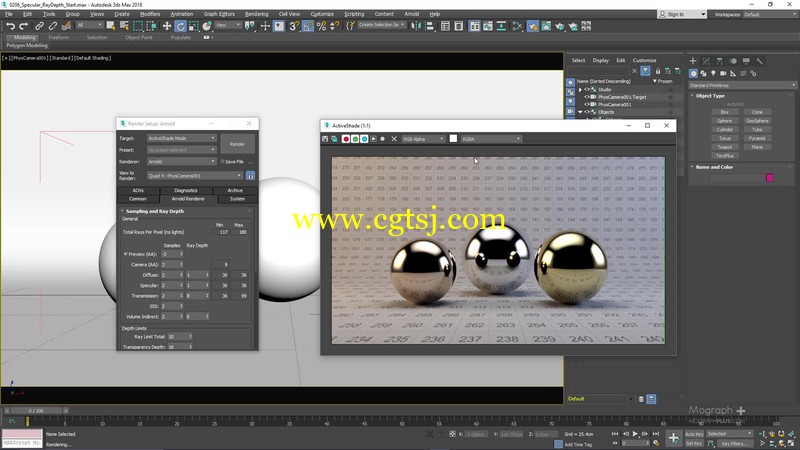The height and width of the screenshot is (450, 800).
Task: Click the time slider 0 / 100
Action: point(36,410)
